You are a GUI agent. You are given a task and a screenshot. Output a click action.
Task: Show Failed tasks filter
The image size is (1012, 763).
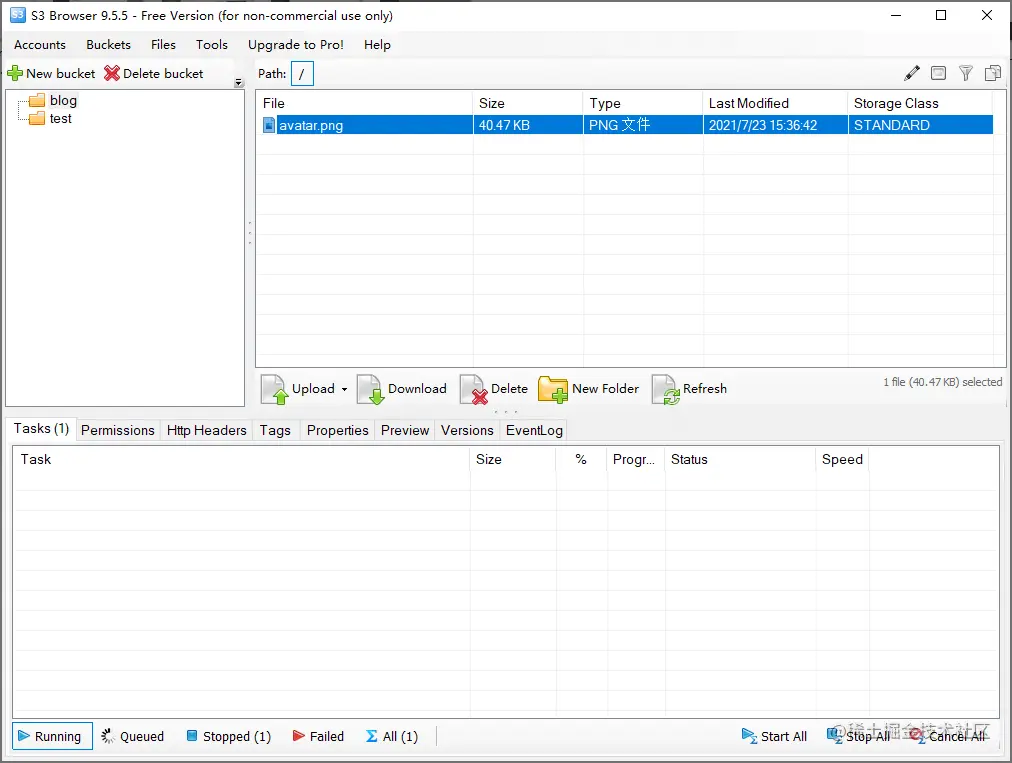[x=318, y=736]
